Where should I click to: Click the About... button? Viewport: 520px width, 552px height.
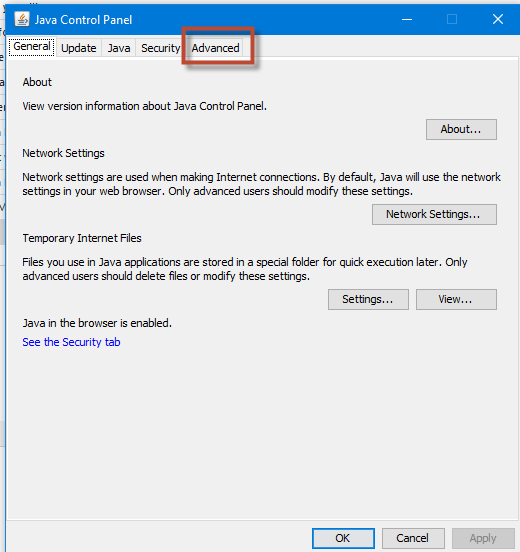461,129
